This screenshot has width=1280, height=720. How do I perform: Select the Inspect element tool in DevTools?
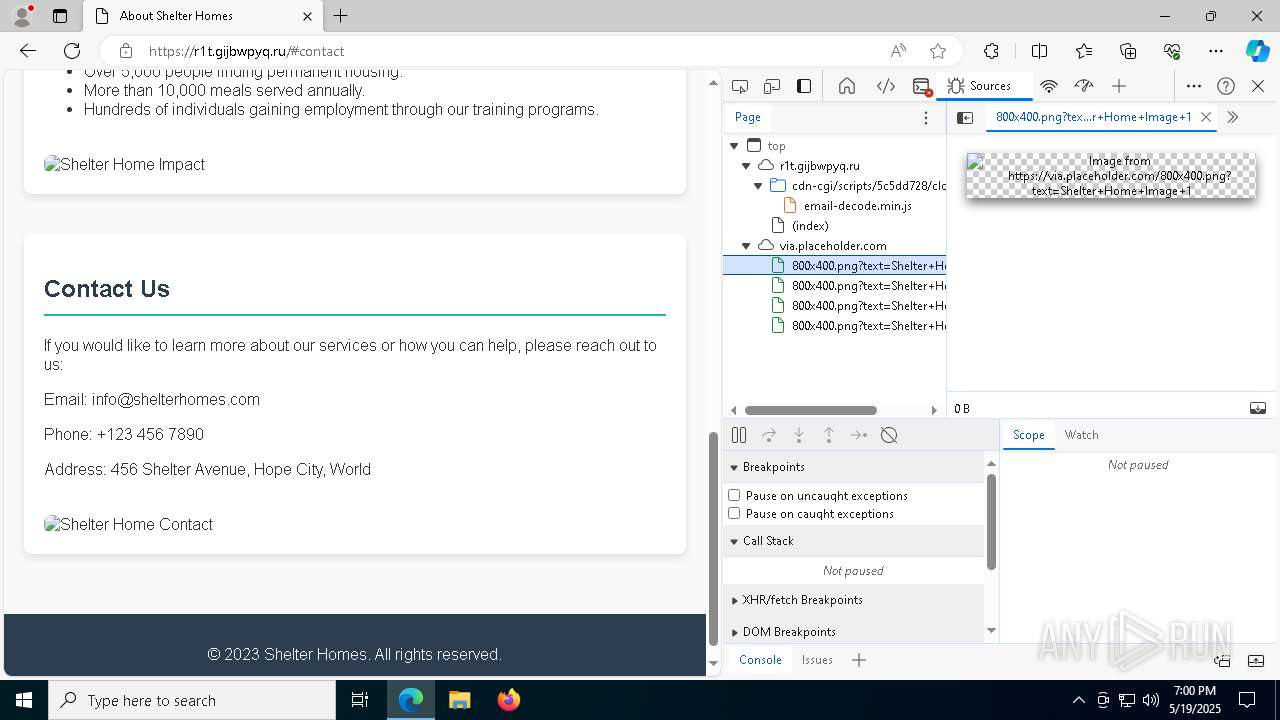click(x=740, y=86)
